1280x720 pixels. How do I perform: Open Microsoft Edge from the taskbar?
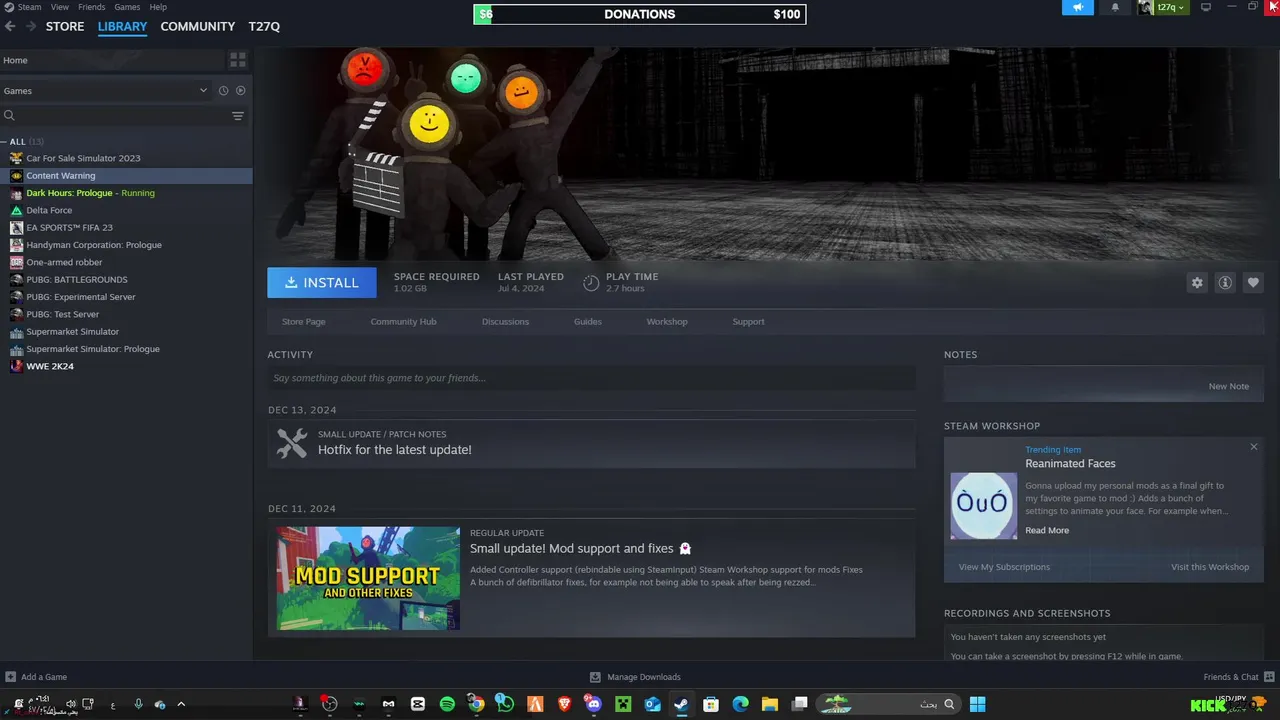(740, 704)
